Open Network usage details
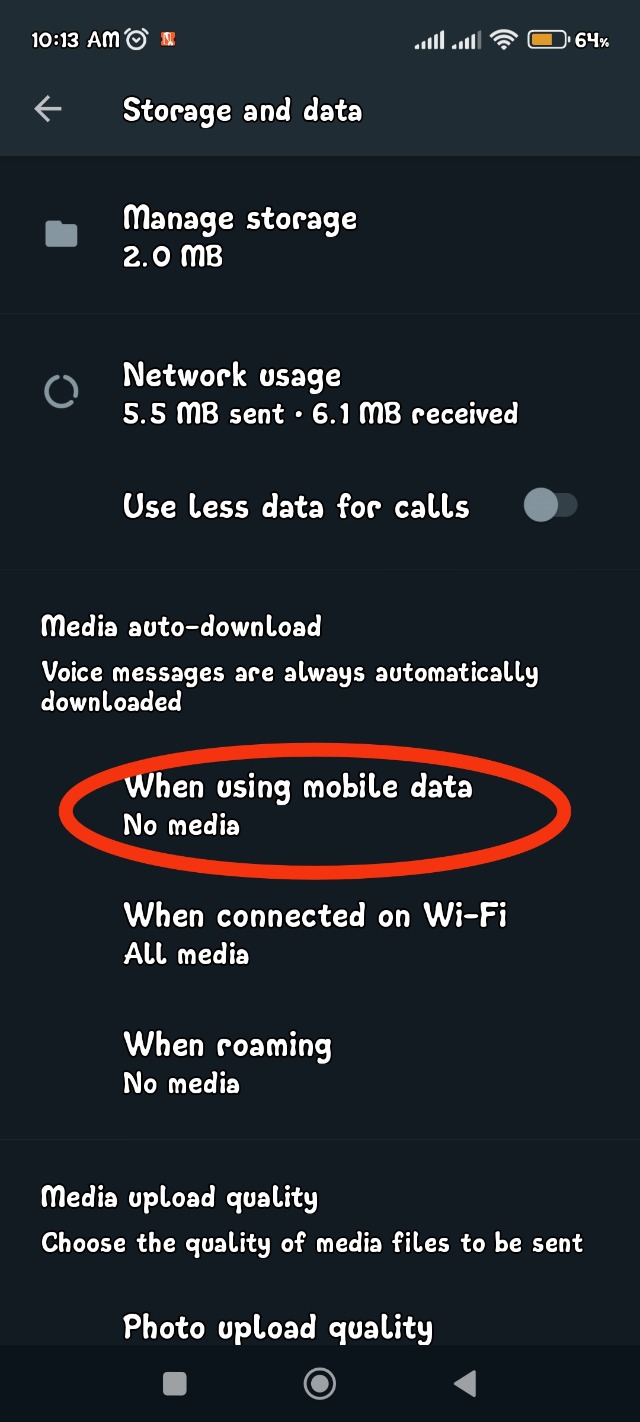The width and height of the screenshot is (640, 1422). pyautogui.click(x=320, y=392)
